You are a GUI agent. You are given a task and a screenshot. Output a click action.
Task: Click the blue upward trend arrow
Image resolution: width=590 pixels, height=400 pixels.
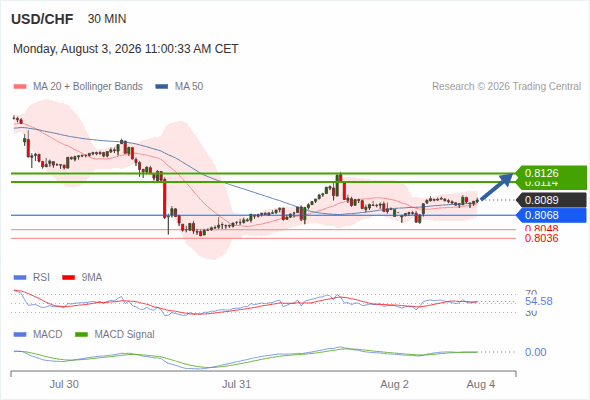(497, 186)
